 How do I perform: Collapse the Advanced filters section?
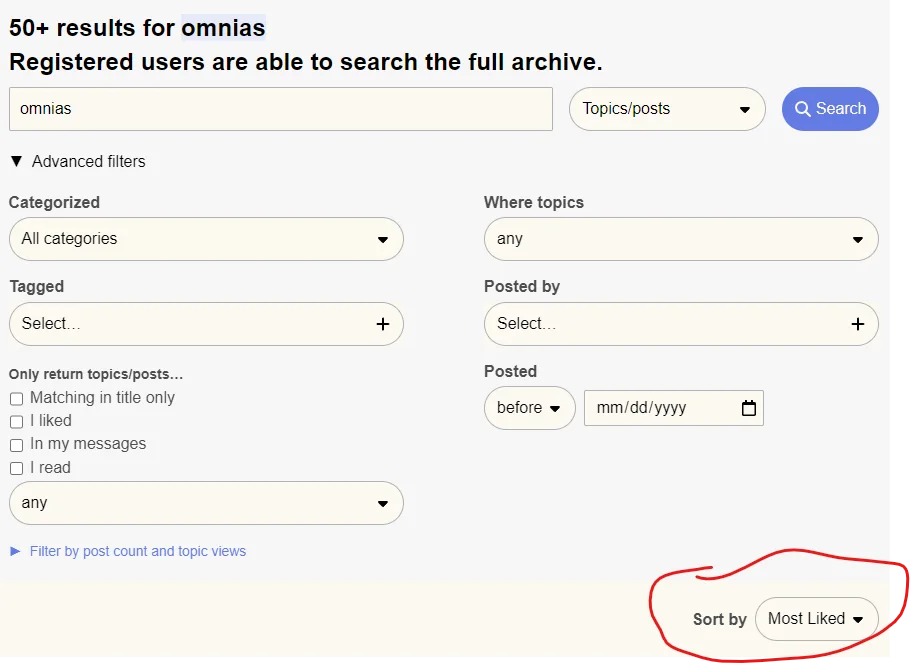pyautogui.click(x=78, y=161)
